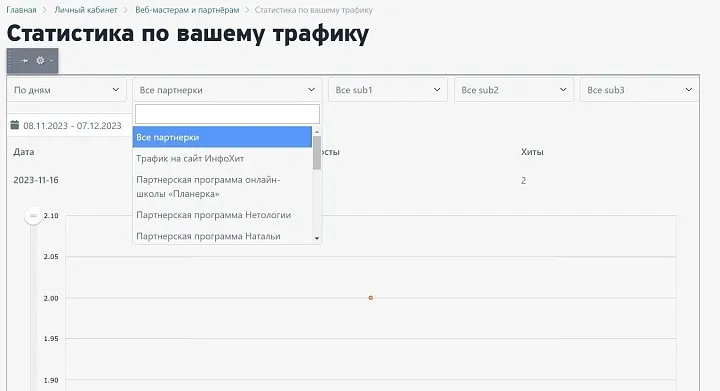Expand the 'Все sub2' dropdown
This screenshot has width=720, height=391.
[x=514, y=90]
